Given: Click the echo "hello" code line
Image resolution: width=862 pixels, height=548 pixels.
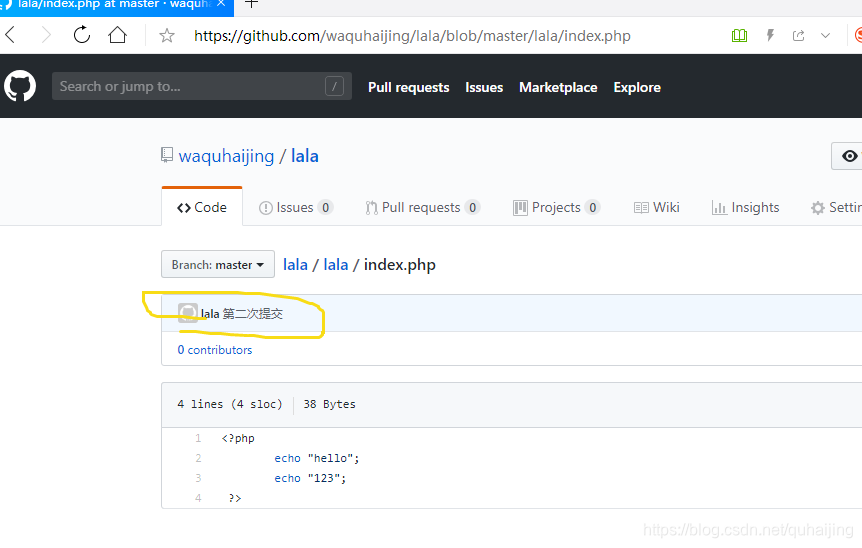Looking at the screenshot, I should coord(317,458).
